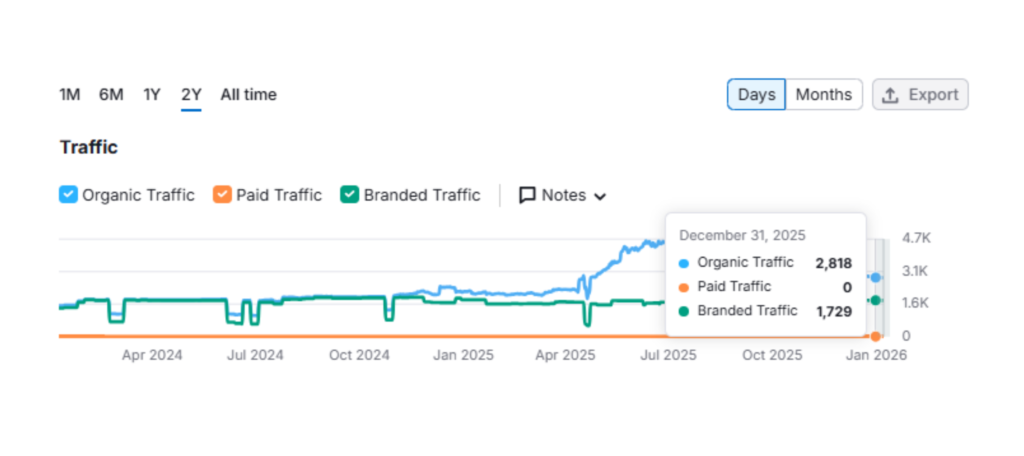Select the 2Y time range tab
Screen dimensions: 1024x456
[191, 95]
